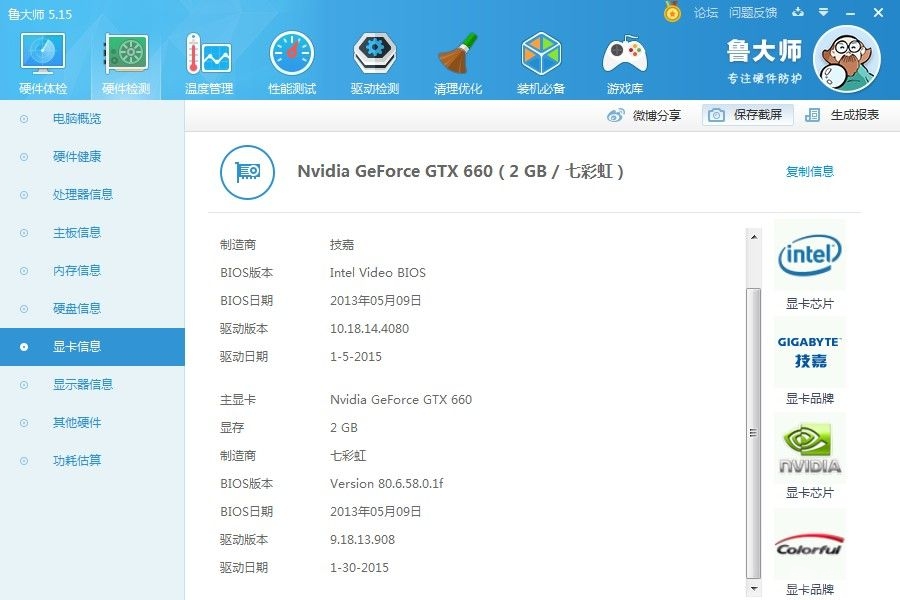Click the 显存 value 2 GB
The height and width of the screenshot is (600, 900).
(343, 428)
